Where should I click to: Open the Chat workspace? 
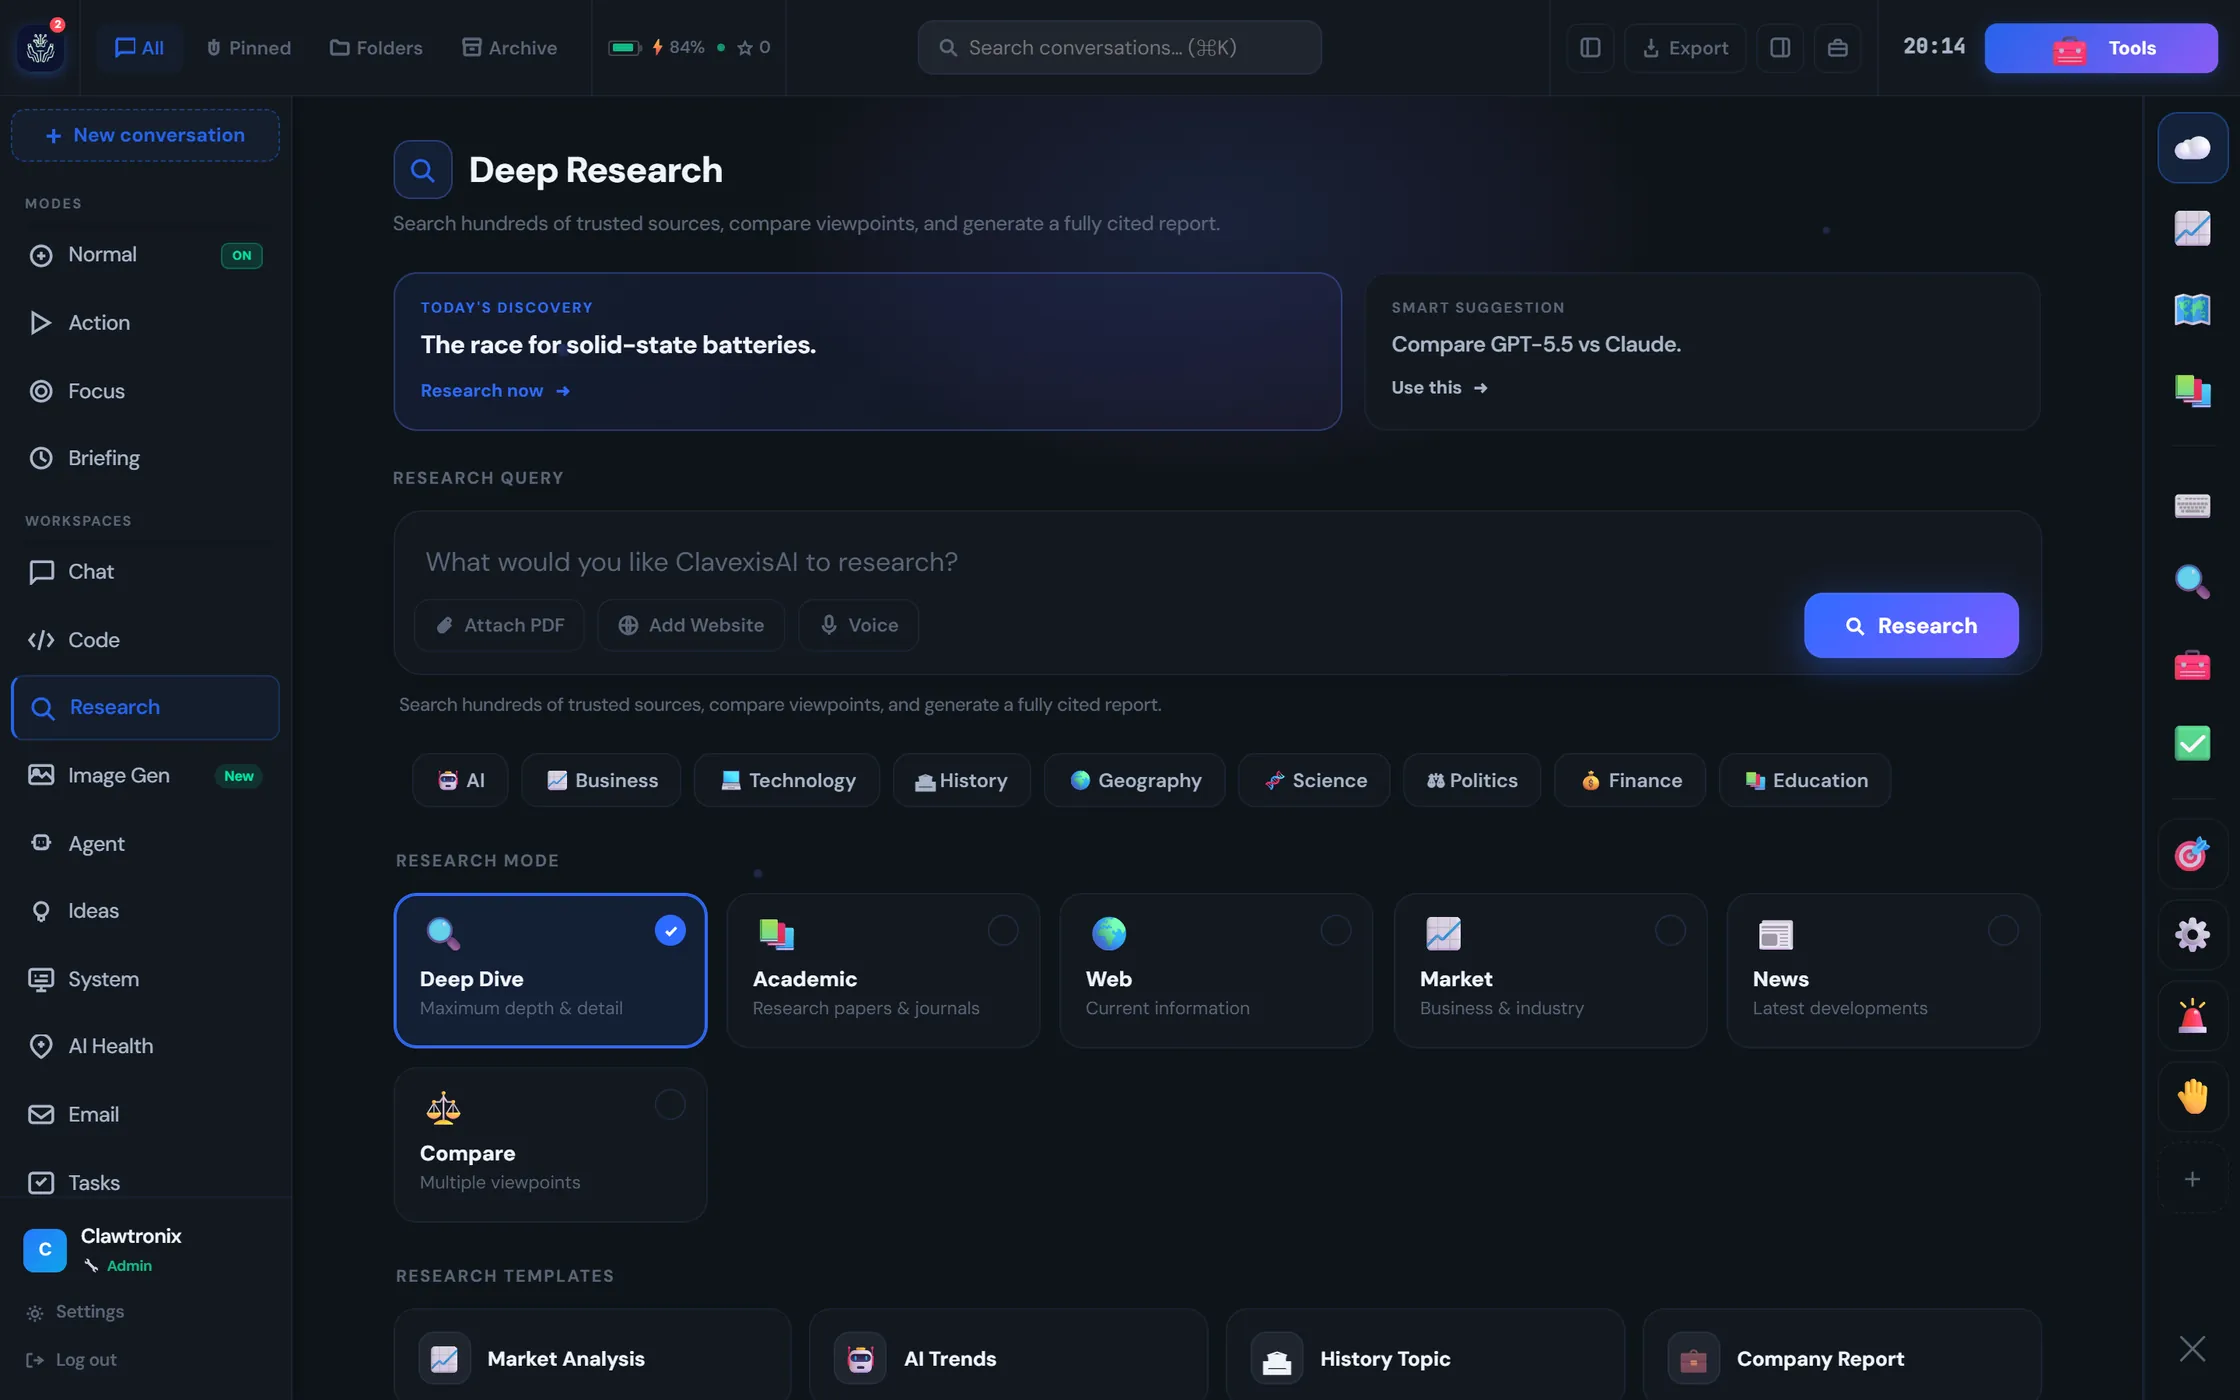(145, 571)
